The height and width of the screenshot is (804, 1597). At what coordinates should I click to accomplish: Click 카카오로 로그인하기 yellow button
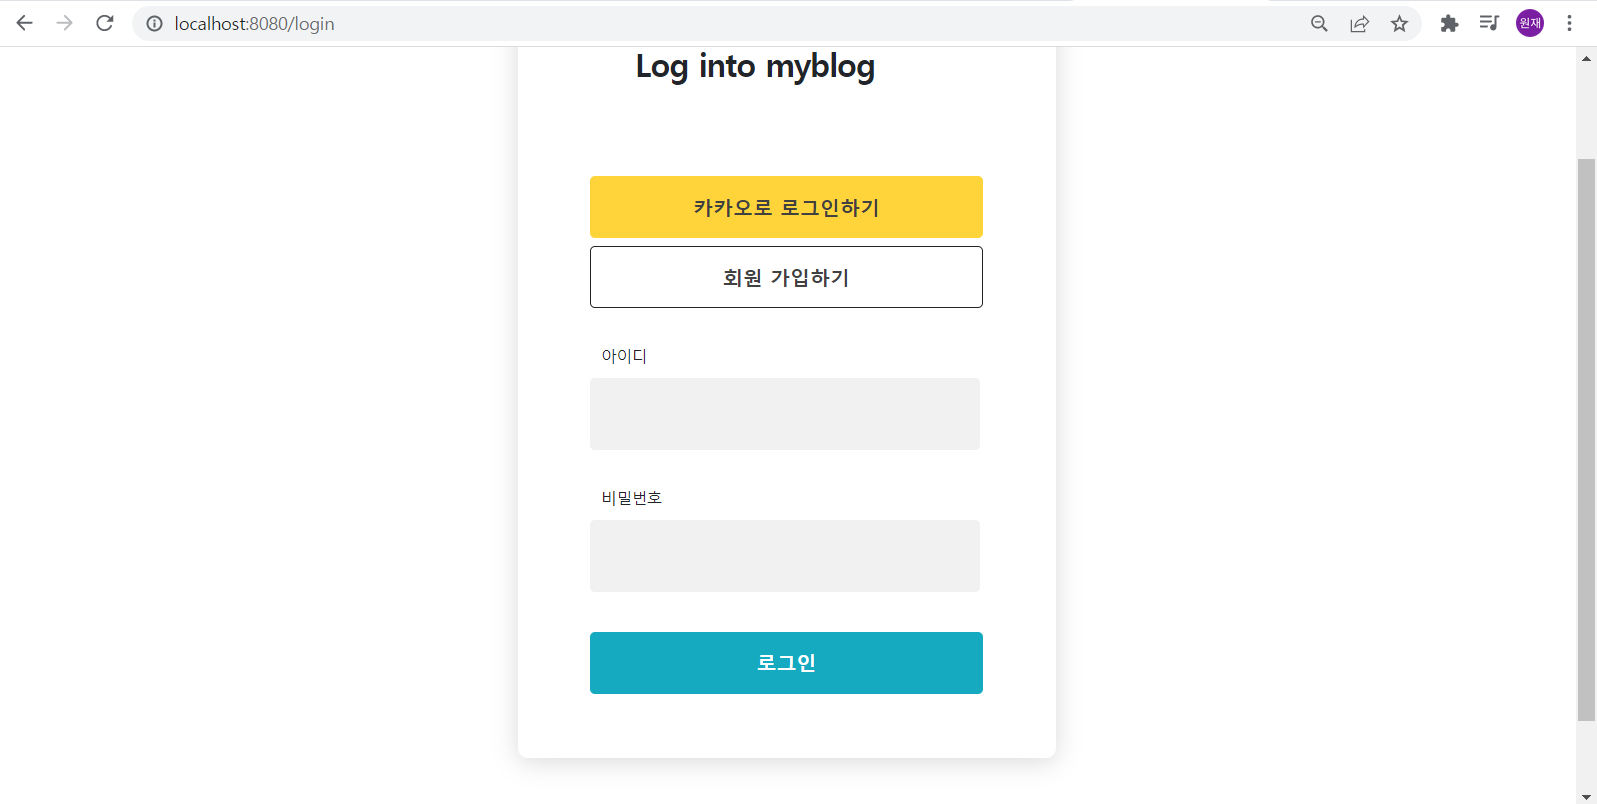point(786,207)
